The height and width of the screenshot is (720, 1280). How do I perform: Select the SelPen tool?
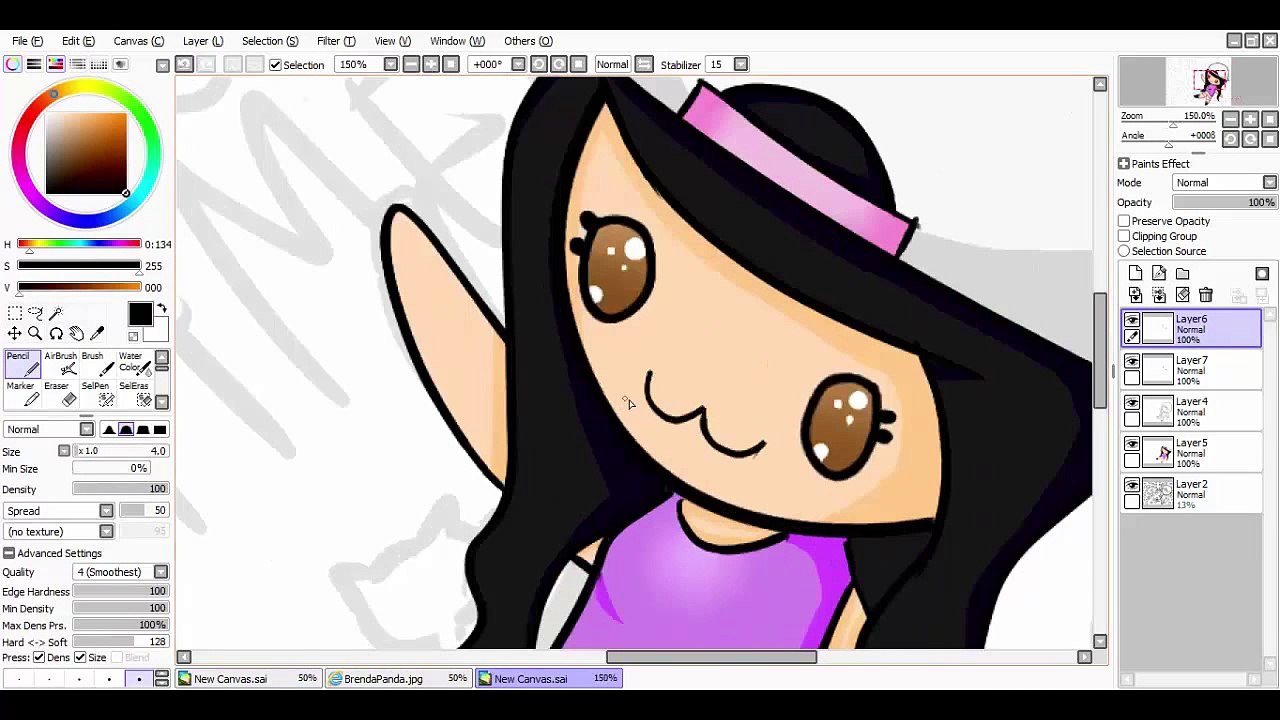click(96, 393)
